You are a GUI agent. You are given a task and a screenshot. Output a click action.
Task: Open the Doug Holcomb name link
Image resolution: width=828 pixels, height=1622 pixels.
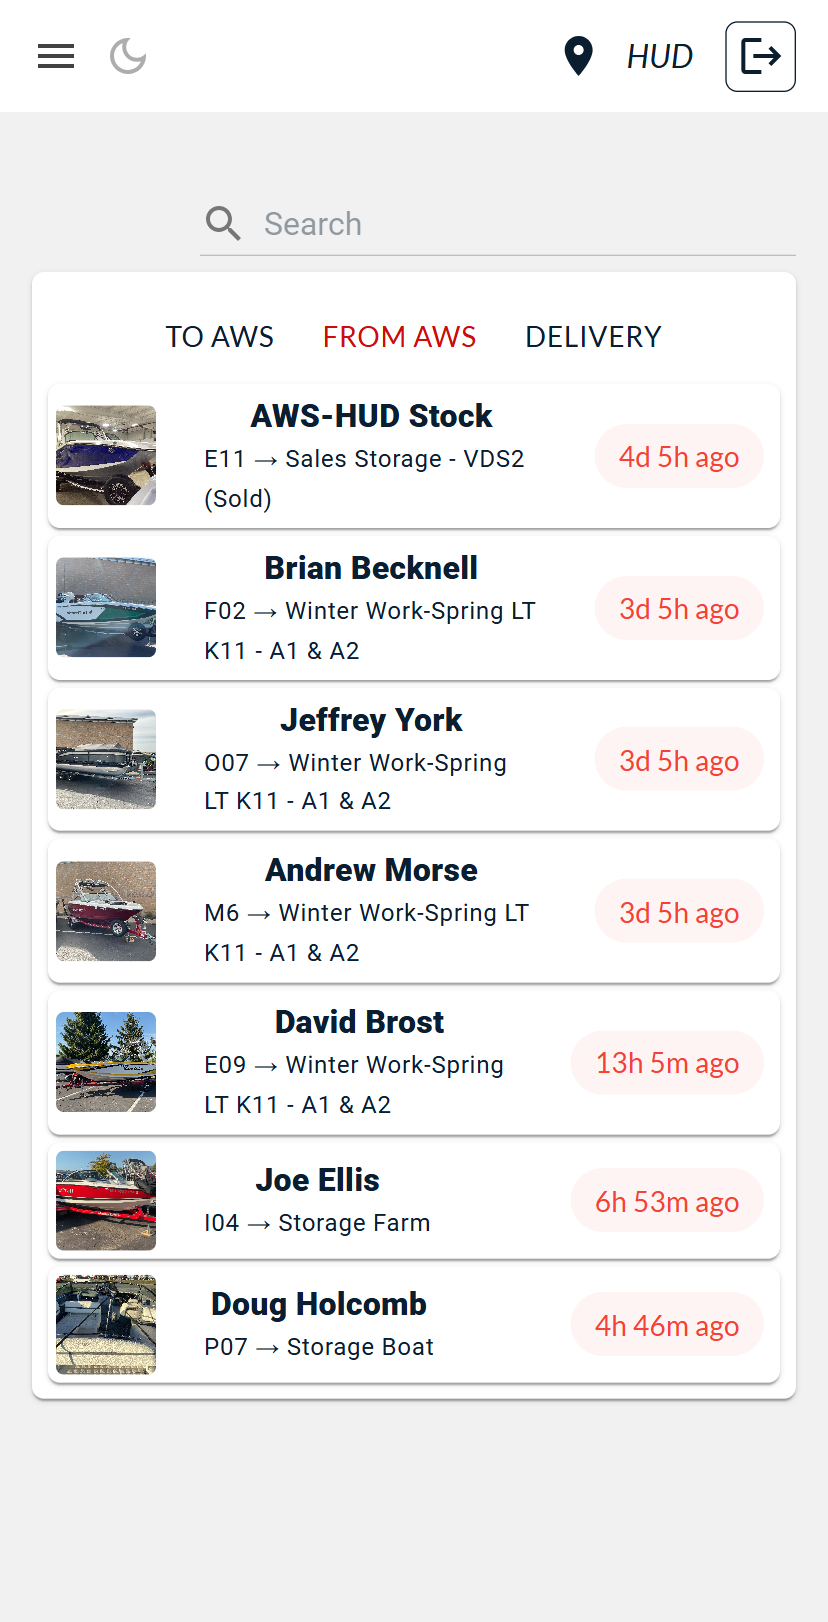(x=318, y=1304)
